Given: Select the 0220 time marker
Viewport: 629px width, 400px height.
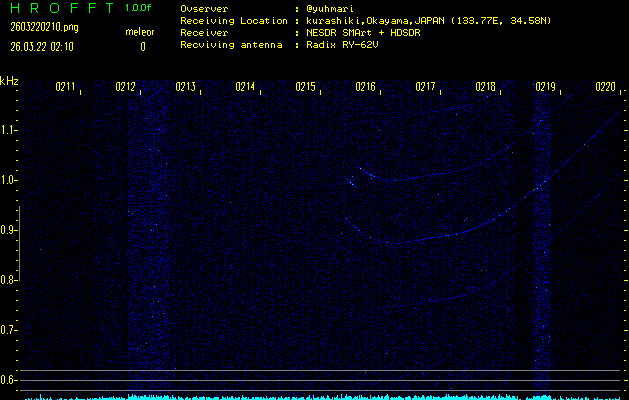Looking at the screenshot, I should click(605, 88).
